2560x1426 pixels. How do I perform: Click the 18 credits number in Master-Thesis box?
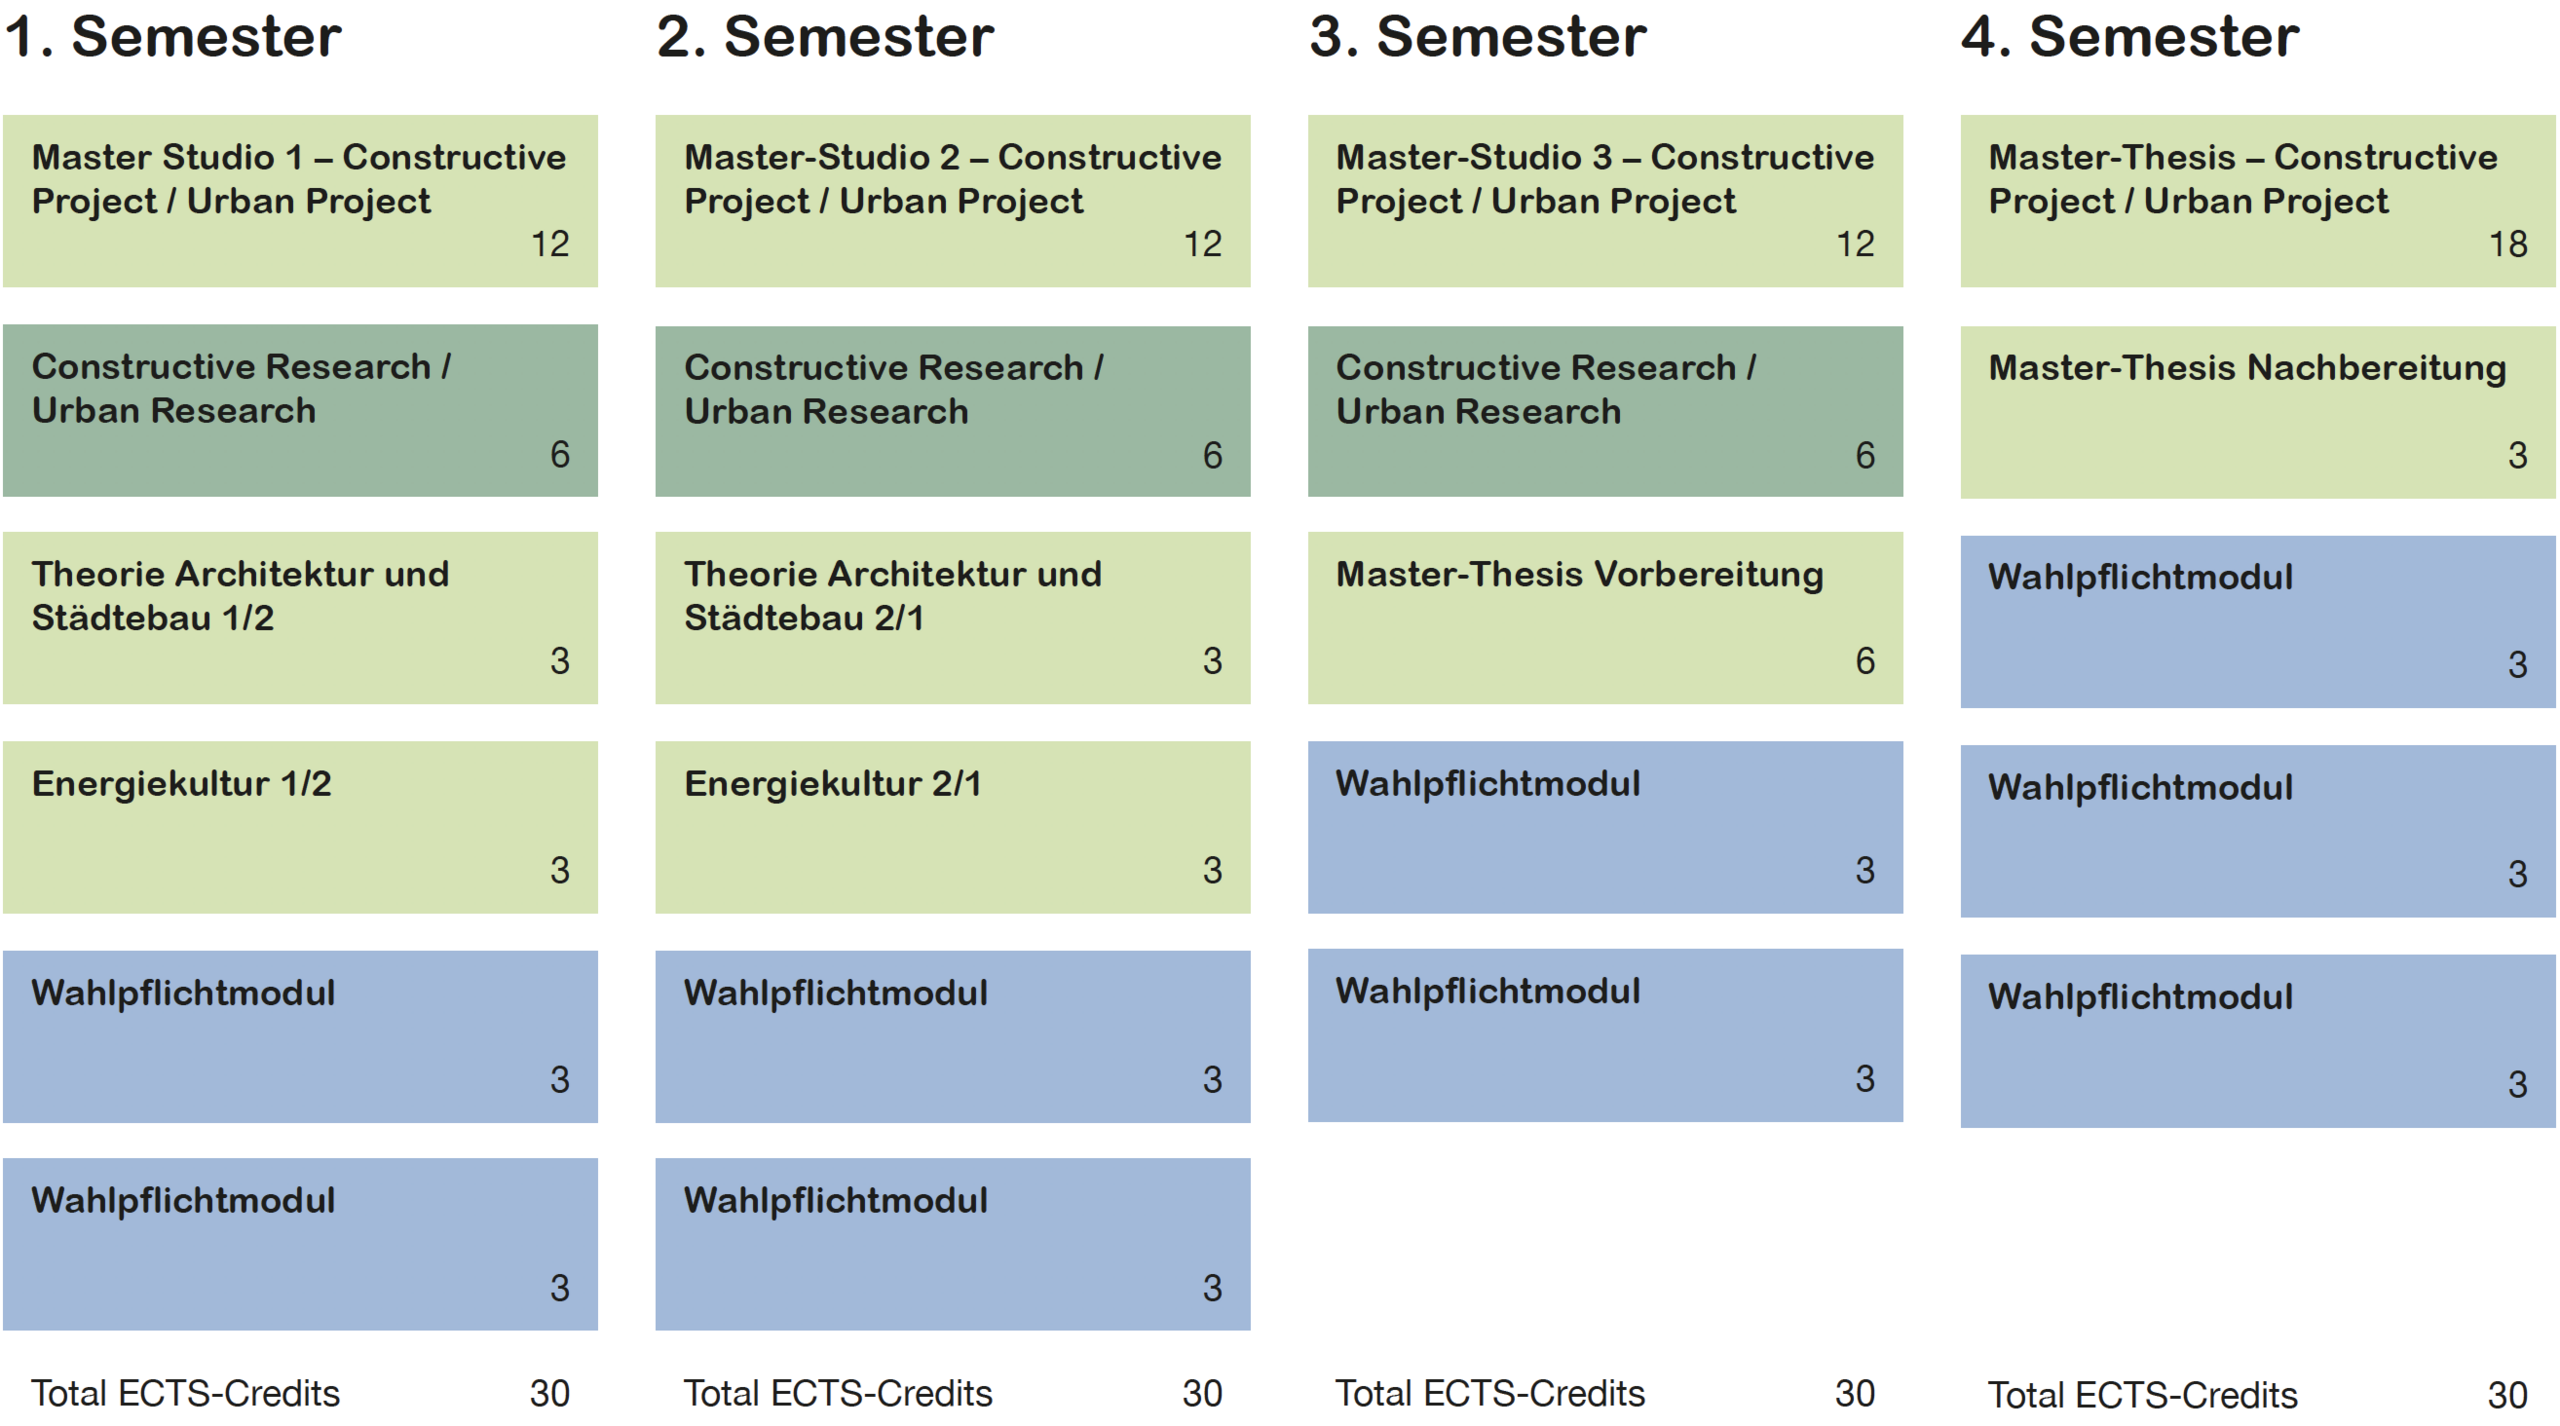(x=2507, y=244)
